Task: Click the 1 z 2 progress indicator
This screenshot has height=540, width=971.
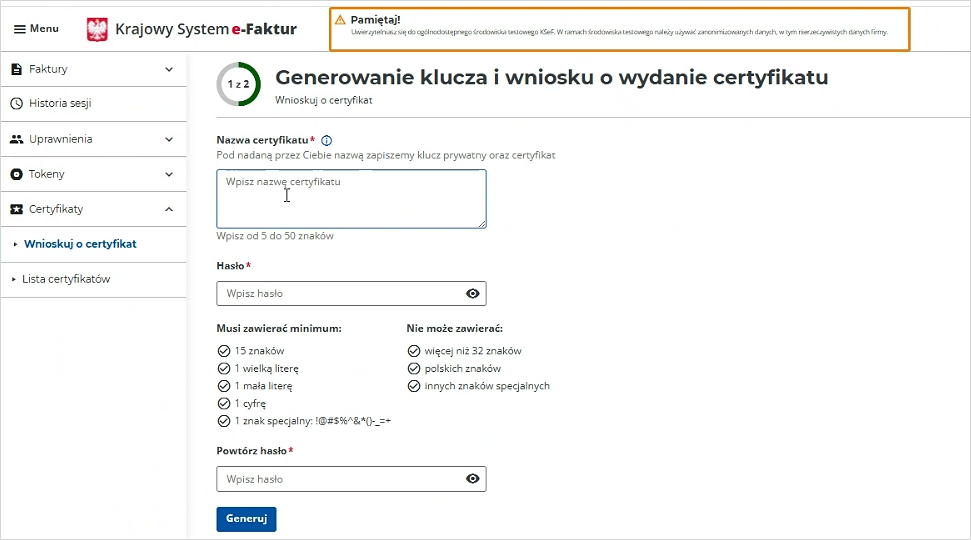Action: pyautogui.click(x=239, y=85)
